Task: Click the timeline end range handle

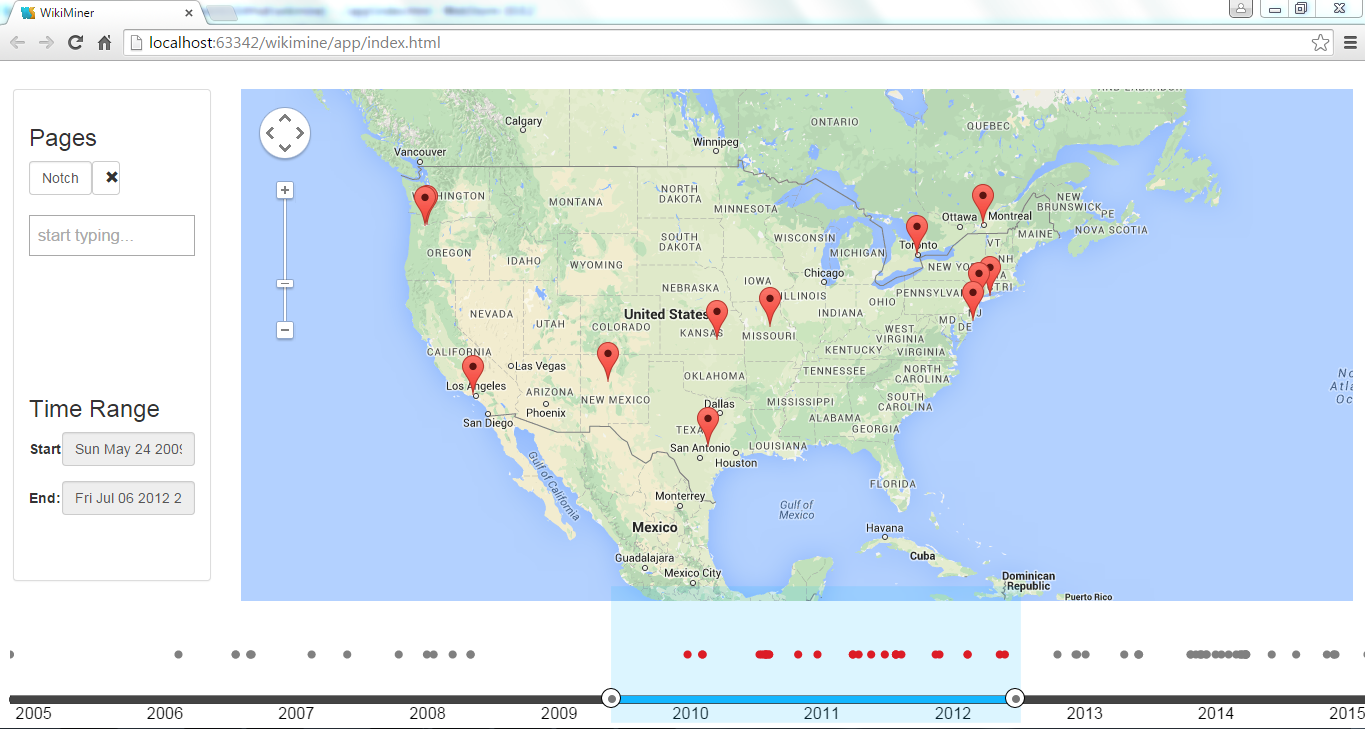Action: [1015, 698]
